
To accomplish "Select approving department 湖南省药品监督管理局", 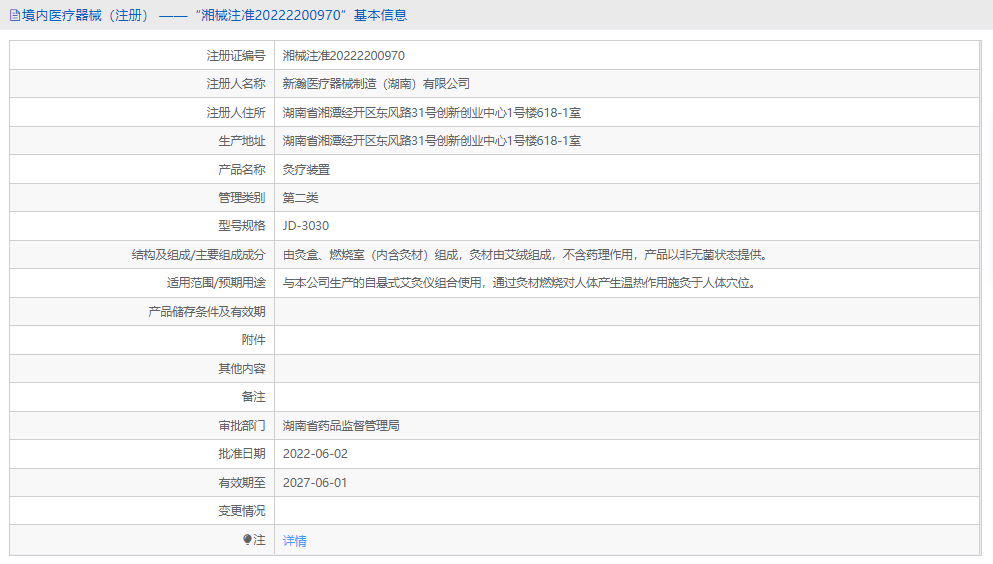I will [341, 425].
